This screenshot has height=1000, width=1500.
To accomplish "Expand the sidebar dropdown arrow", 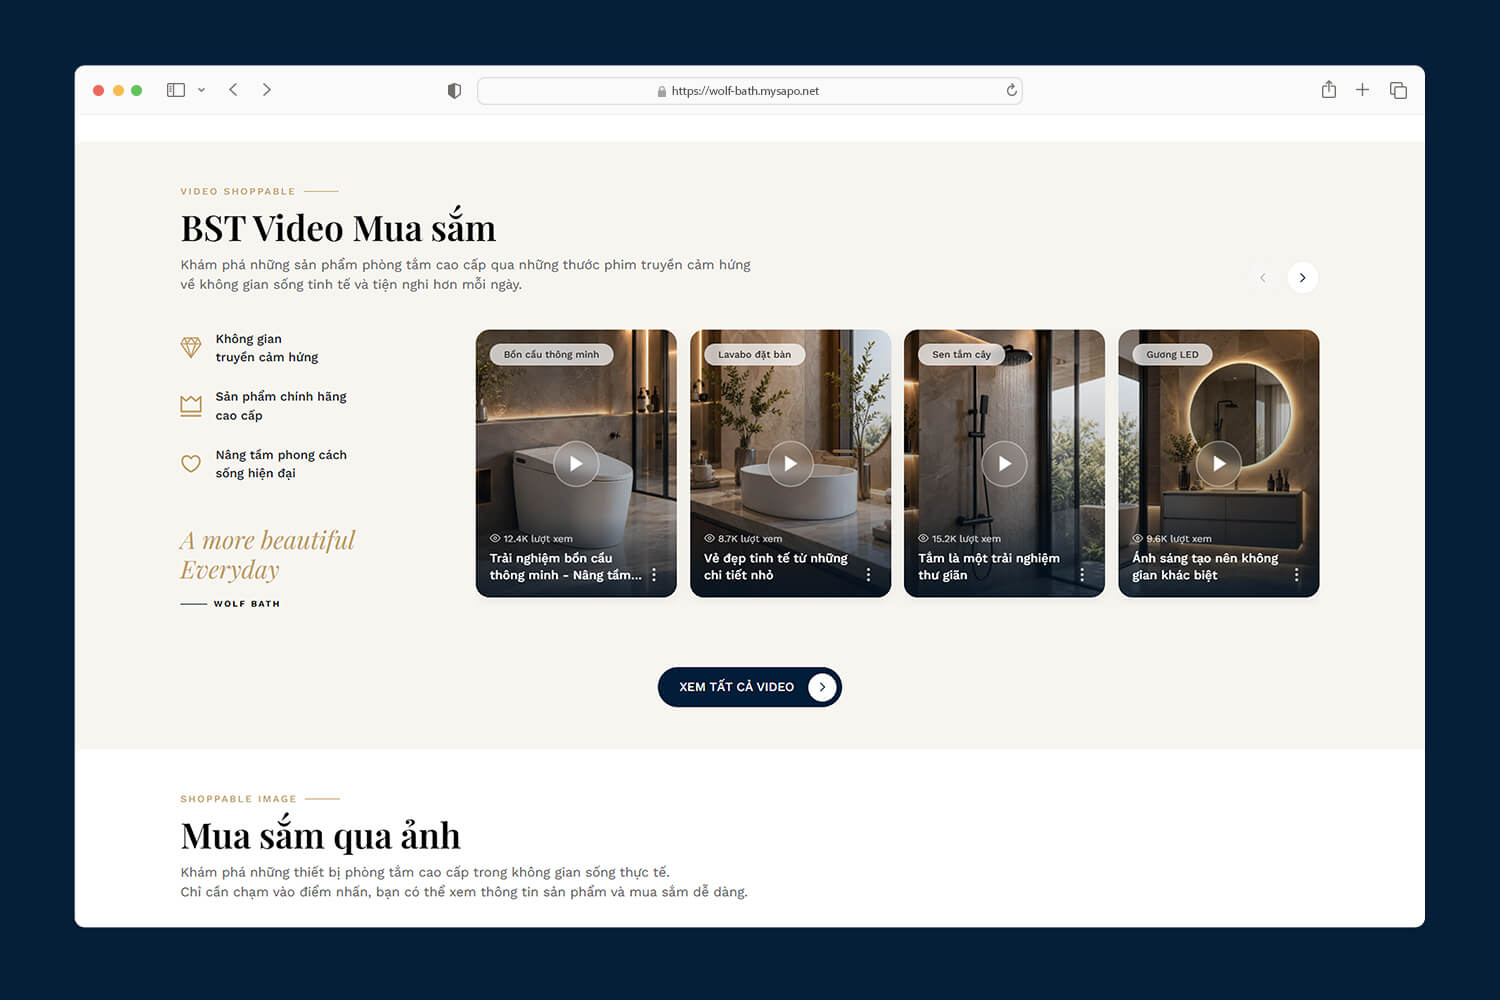I will 201,90.
